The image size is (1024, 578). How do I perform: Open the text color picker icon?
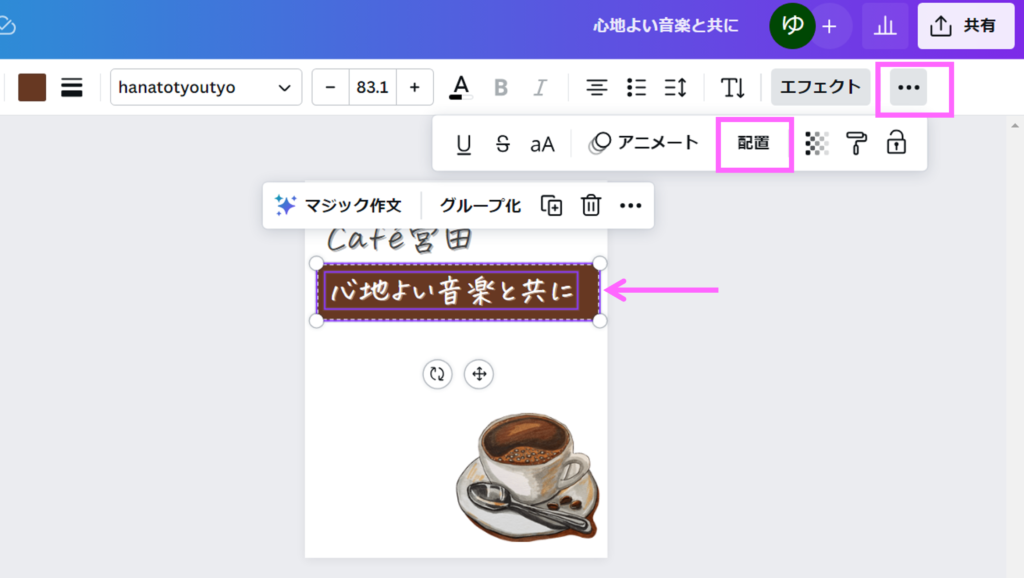click(x=460, y=87)
